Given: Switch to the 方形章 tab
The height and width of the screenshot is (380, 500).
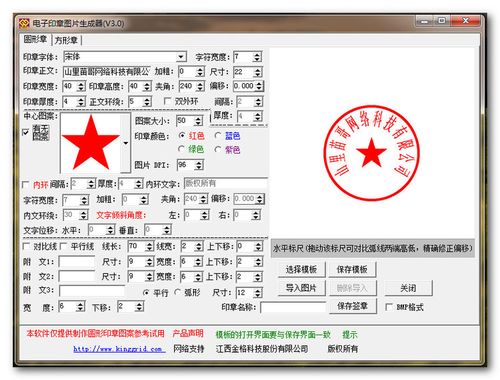Looking at the screenshot, I should (66, 40).
